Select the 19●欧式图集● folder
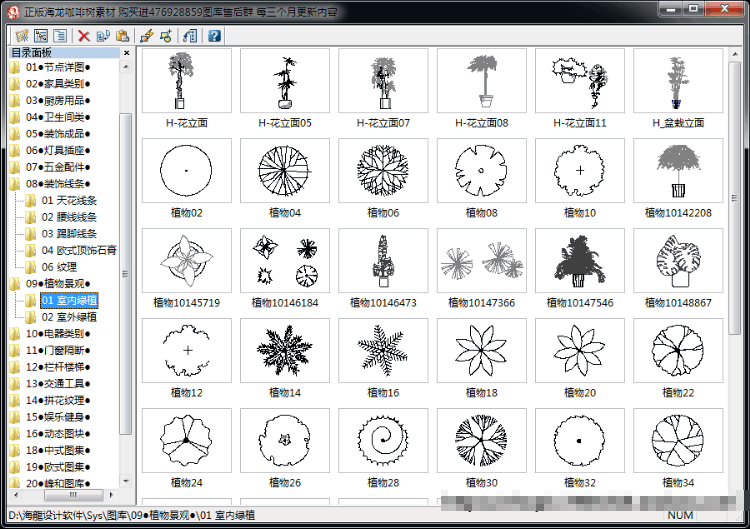750x529 pixels. coord(58,467)
